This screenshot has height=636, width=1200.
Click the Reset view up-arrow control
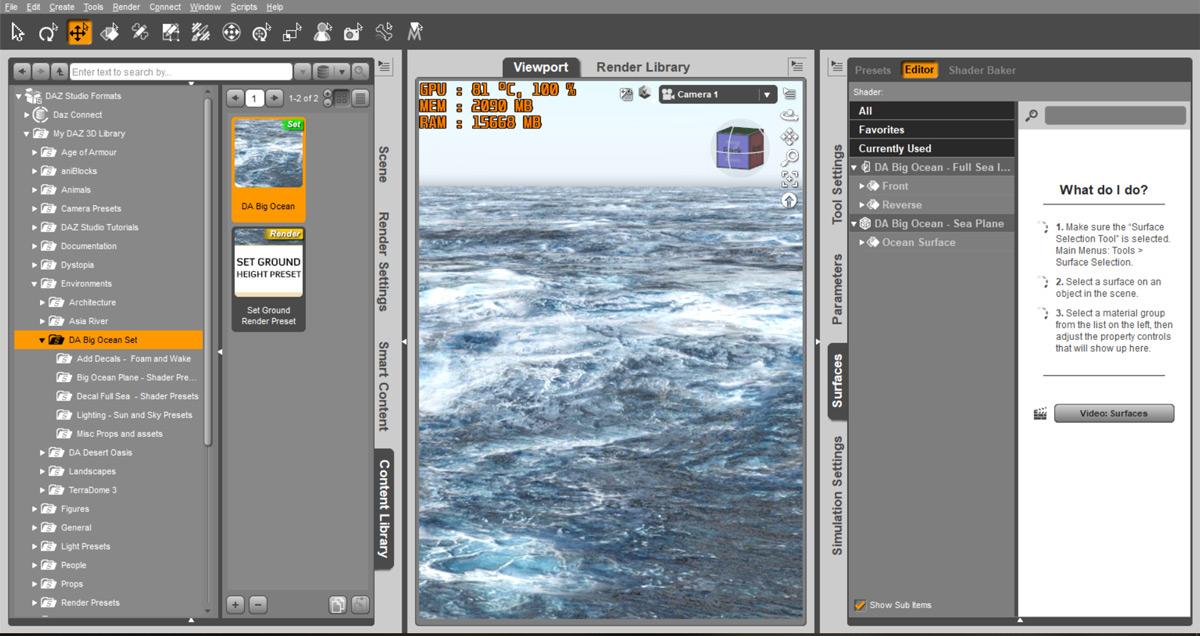point(789,200)
